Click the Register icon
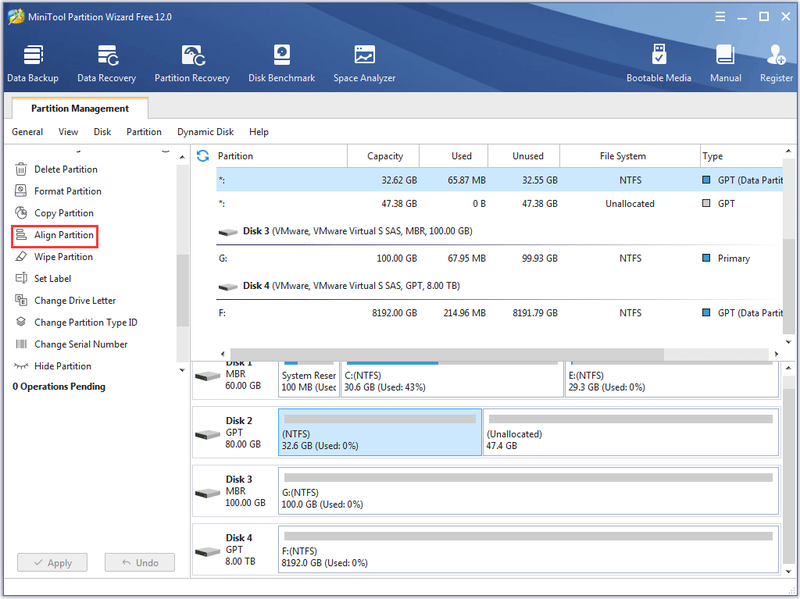The height and width of the screenshot is (599, 800). [776, 55]
